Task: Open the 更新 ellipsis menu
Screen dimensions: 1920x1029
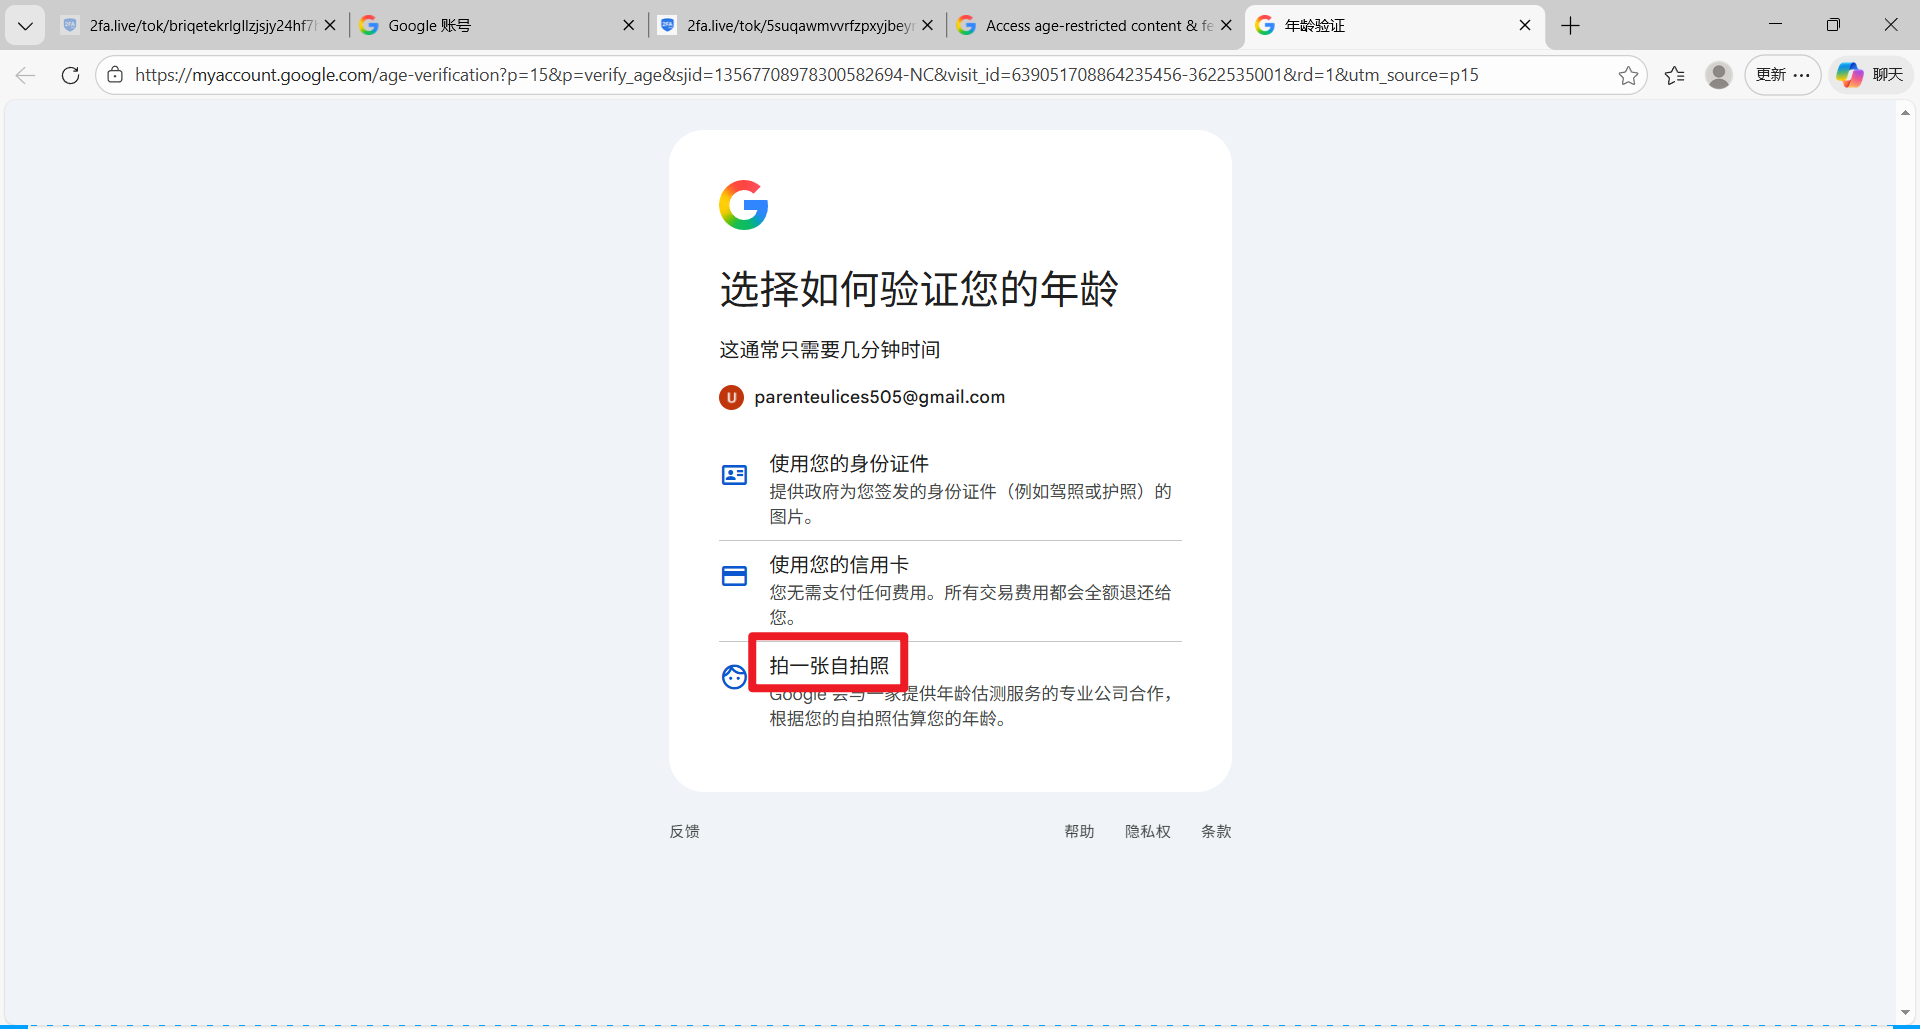Action: pyautogui.click(x=1783, y=74)
